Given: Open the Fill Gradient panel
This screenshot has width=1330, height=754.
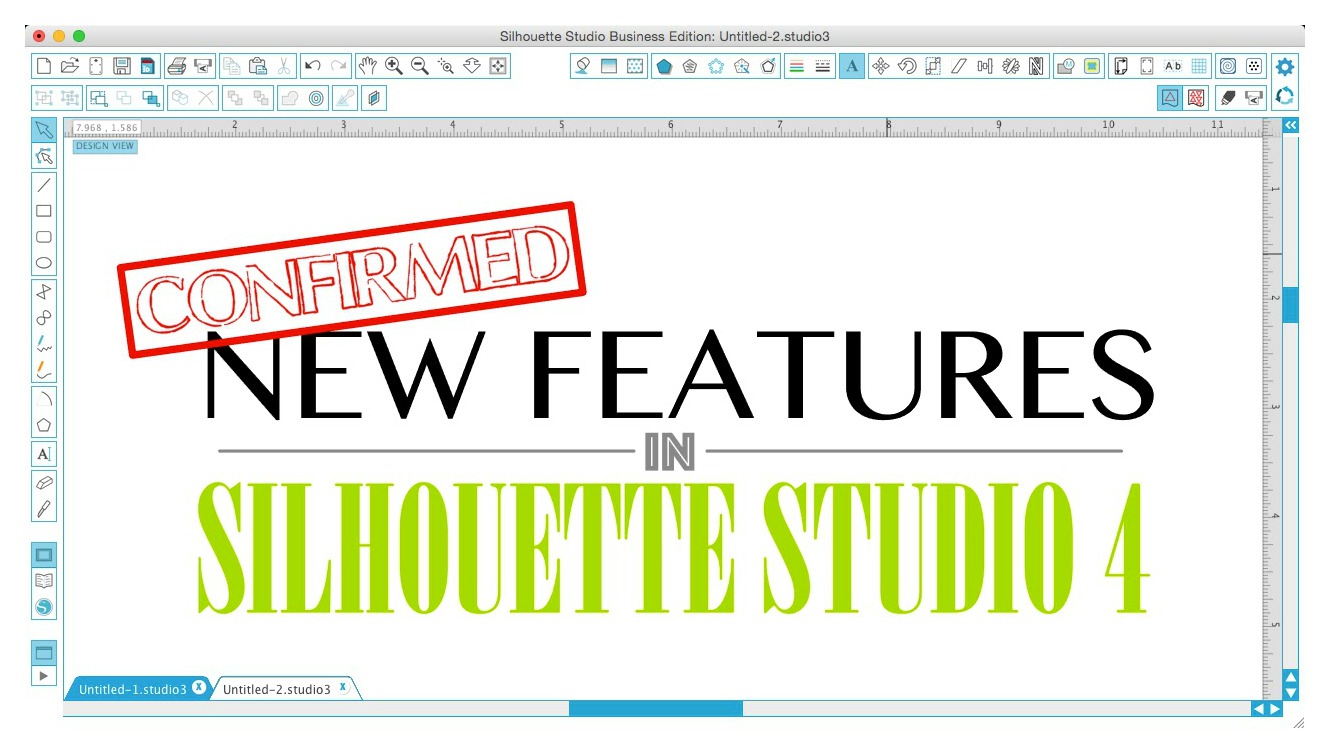Looking at the screenshot, I should pos(609,66).
